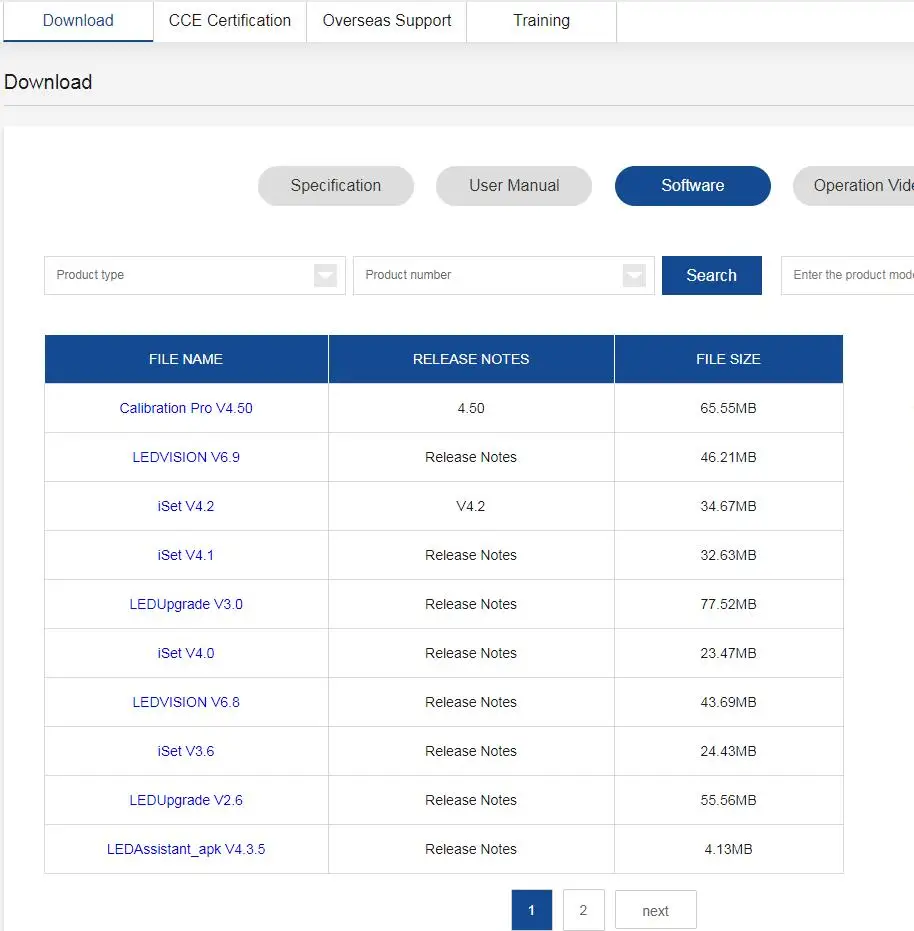Click the 43.69MB file size cell
Viewport: 914px width, 931px height.
(729, 702)
